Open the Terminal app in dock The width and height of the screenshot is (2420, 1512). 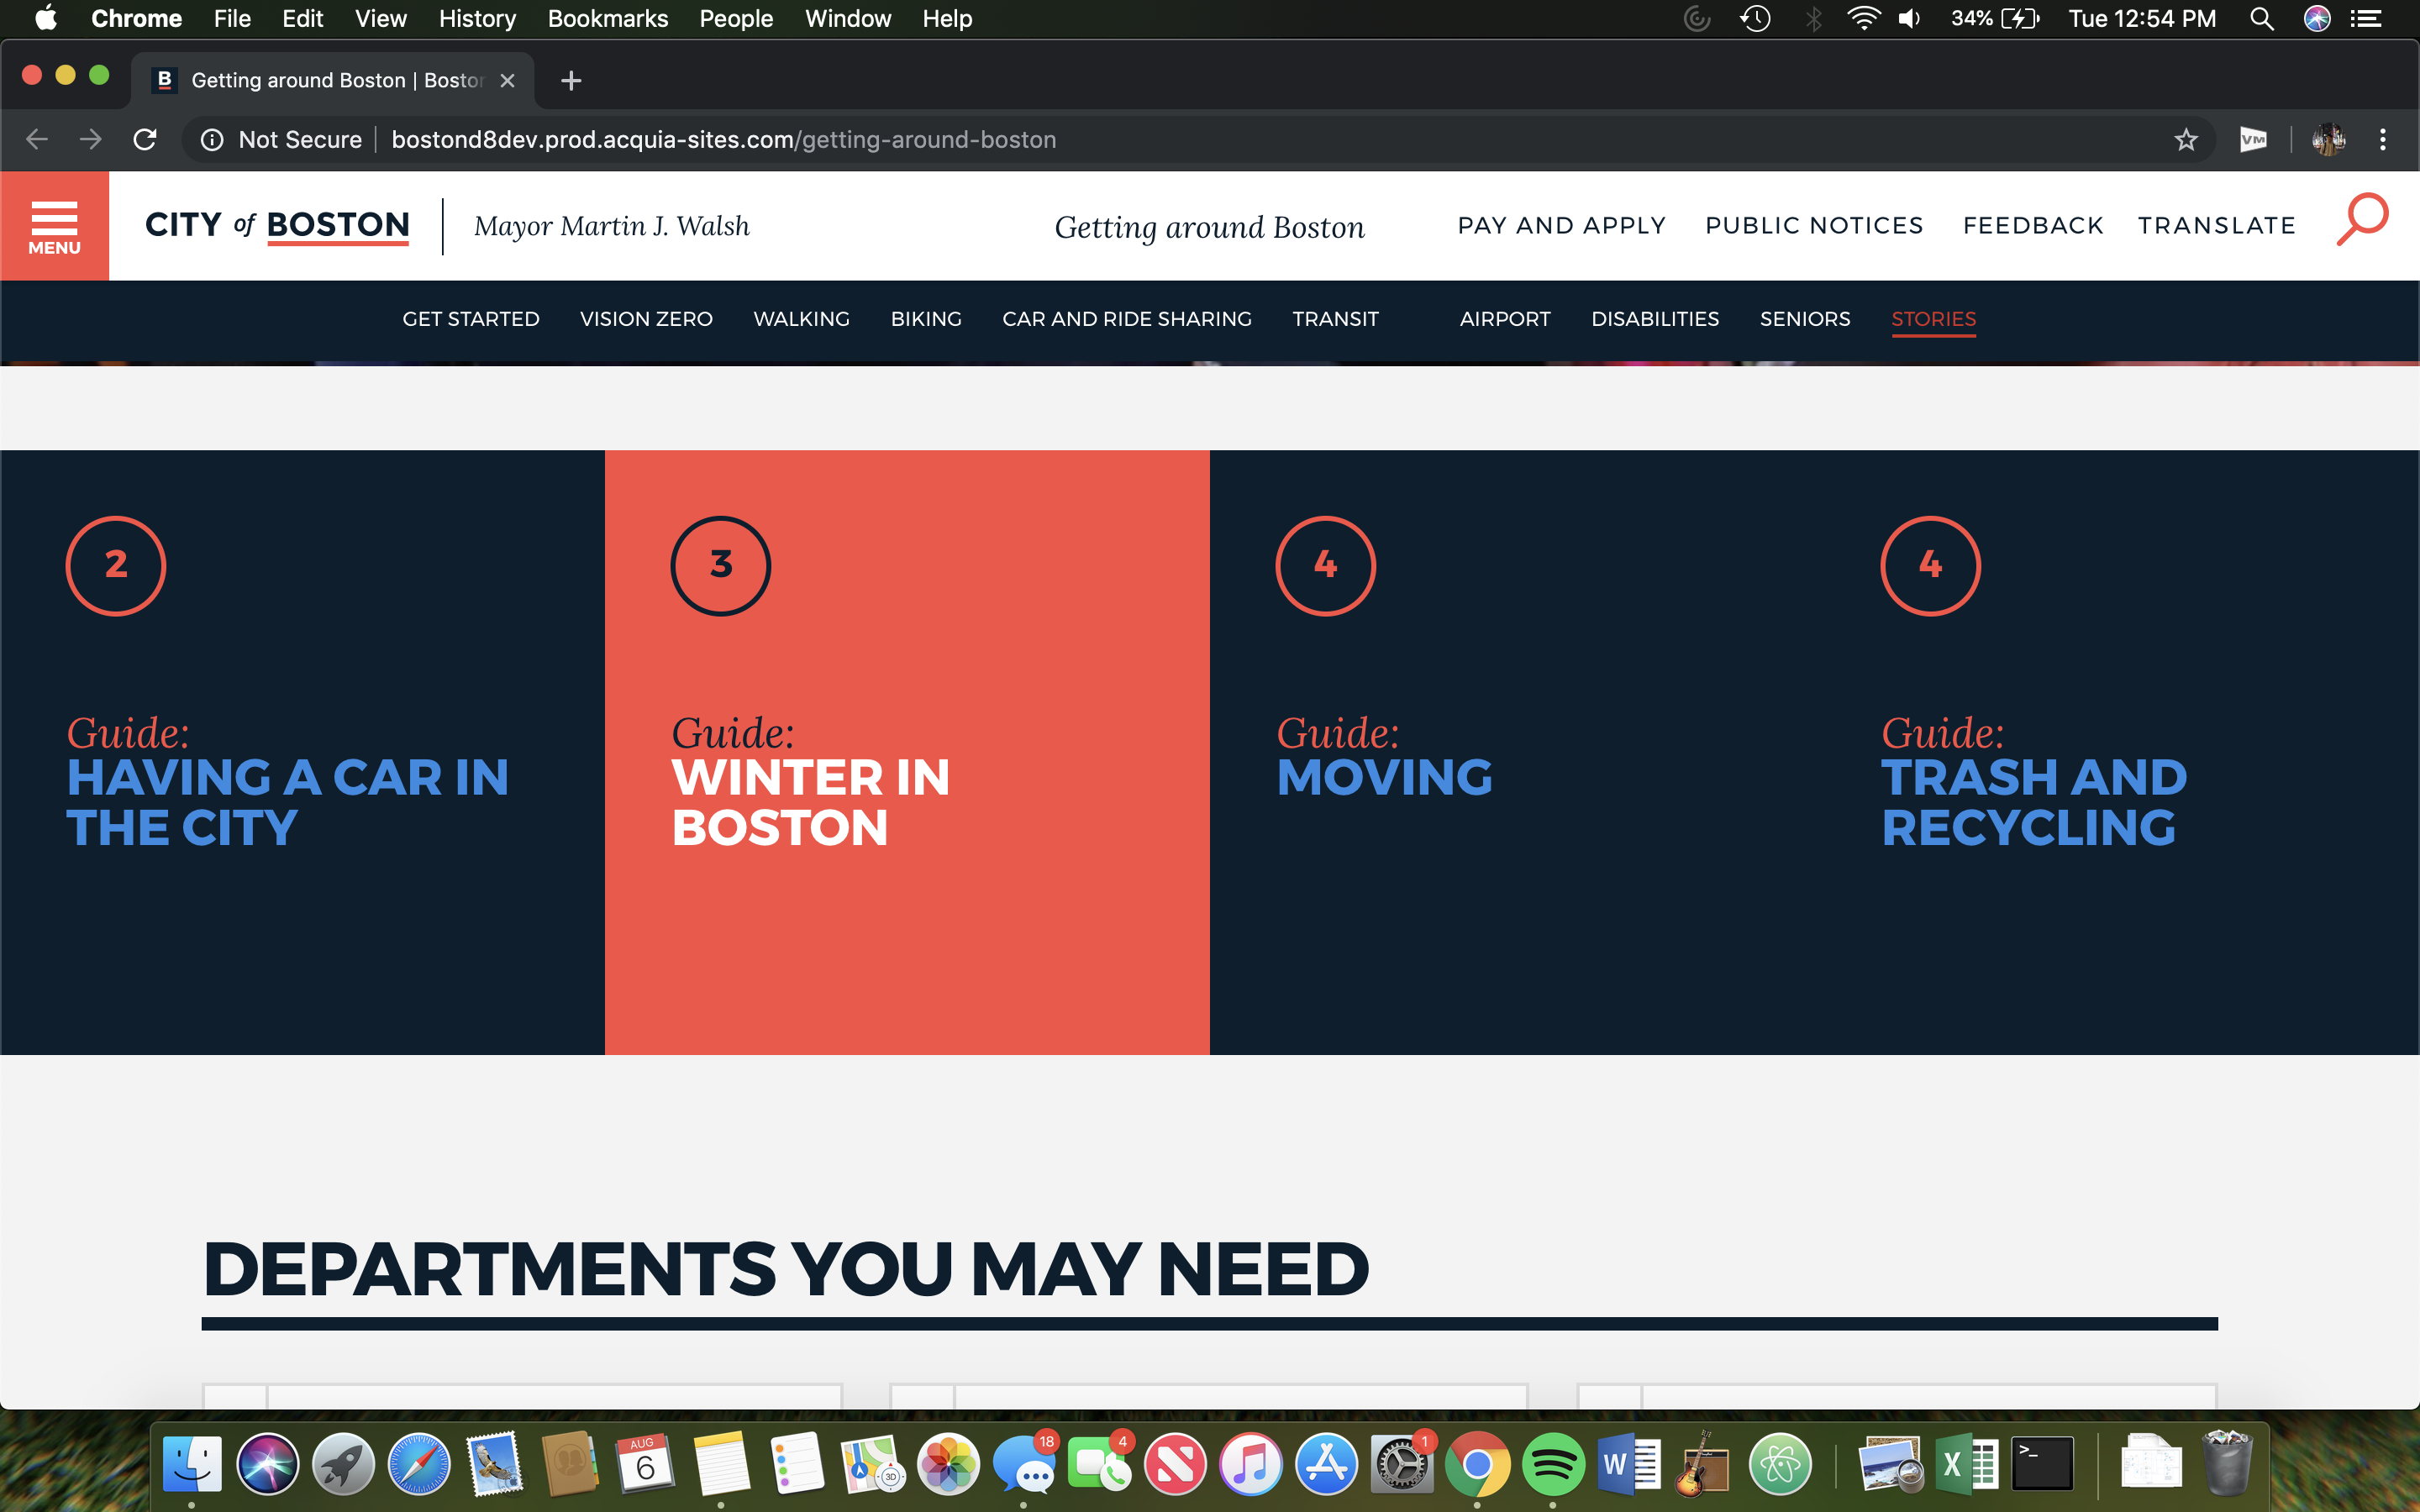(x=2042, y=1466)
